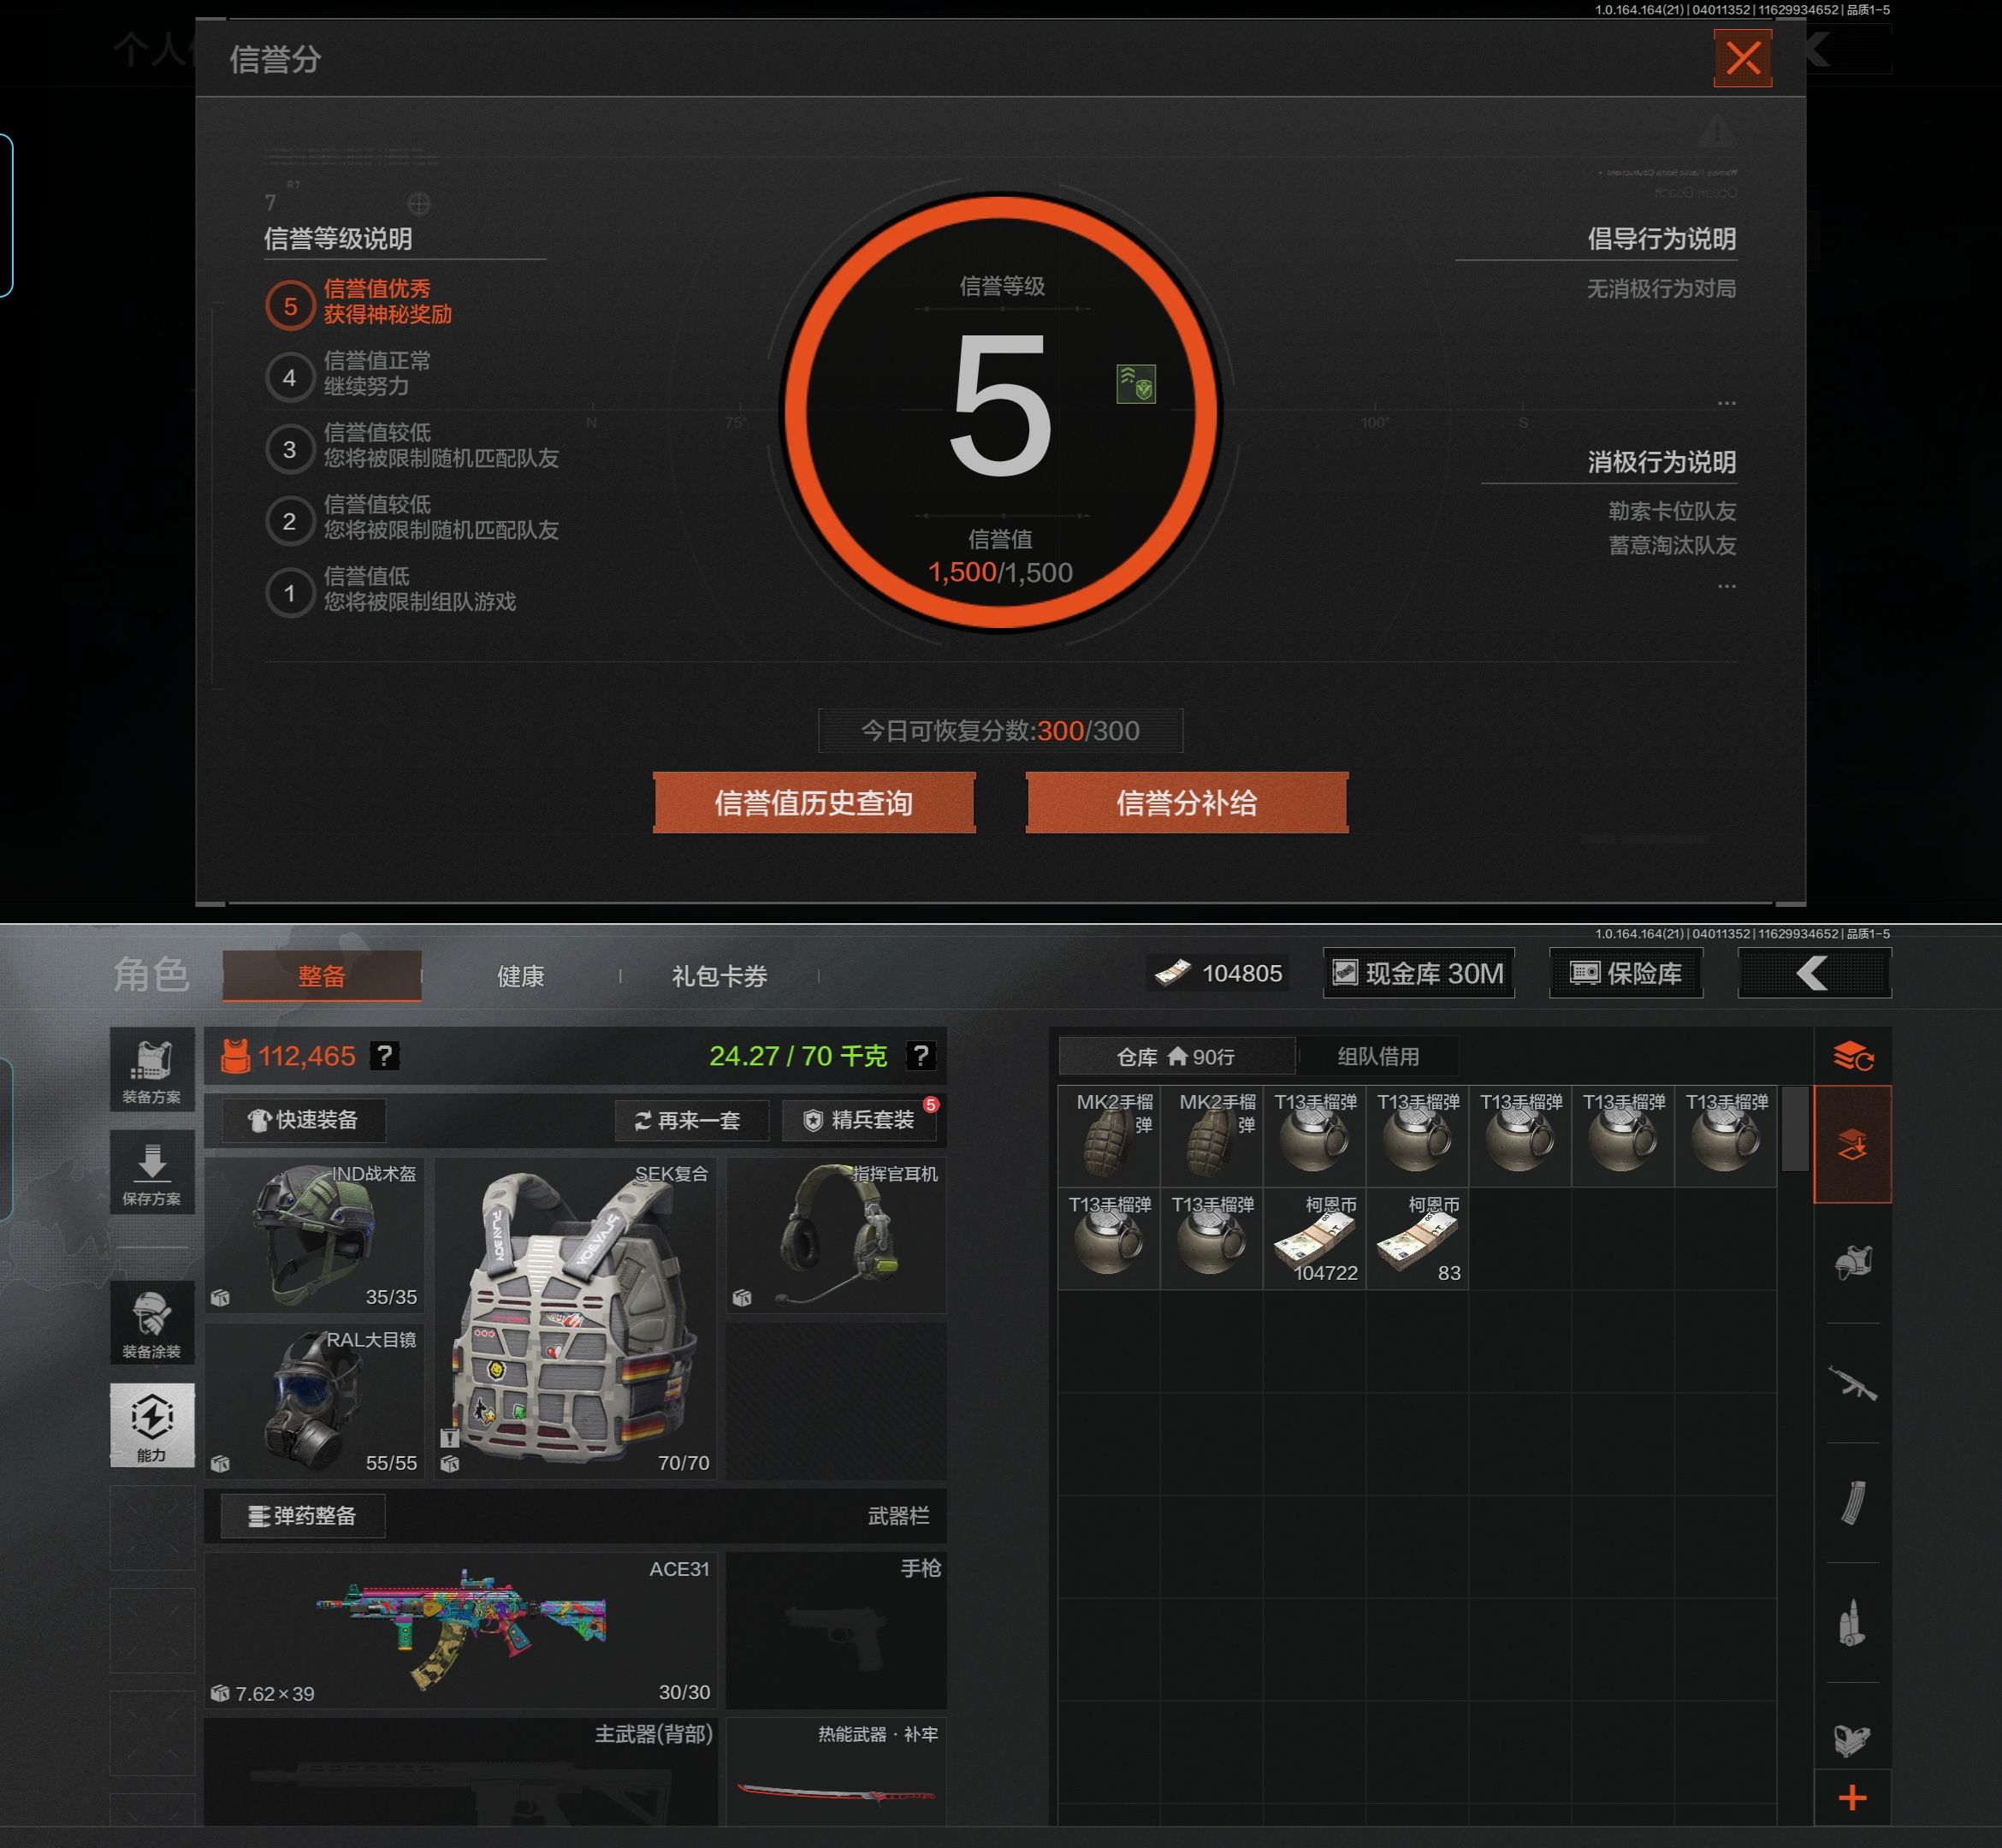Click the back arrow next to 保险库
Viewport: 2002px width, 1848px height.
tap(1814, 973)
